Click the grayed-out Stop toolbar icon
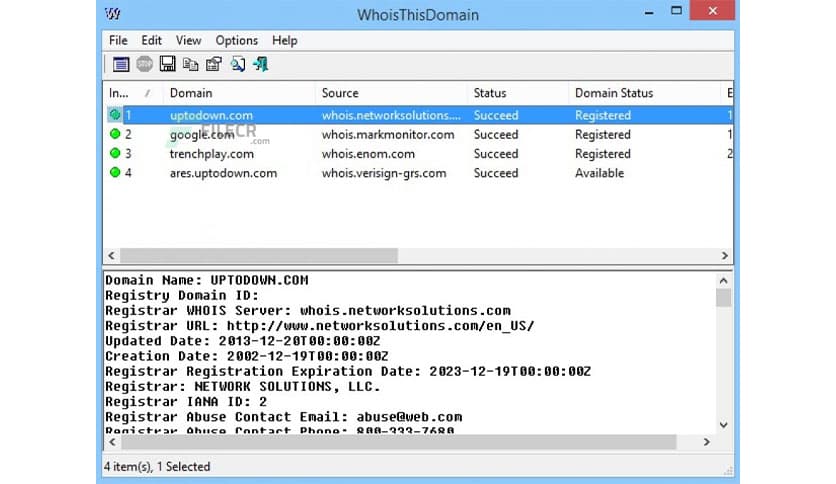Viewport: 836px width, 484px height. click(144, 64)
